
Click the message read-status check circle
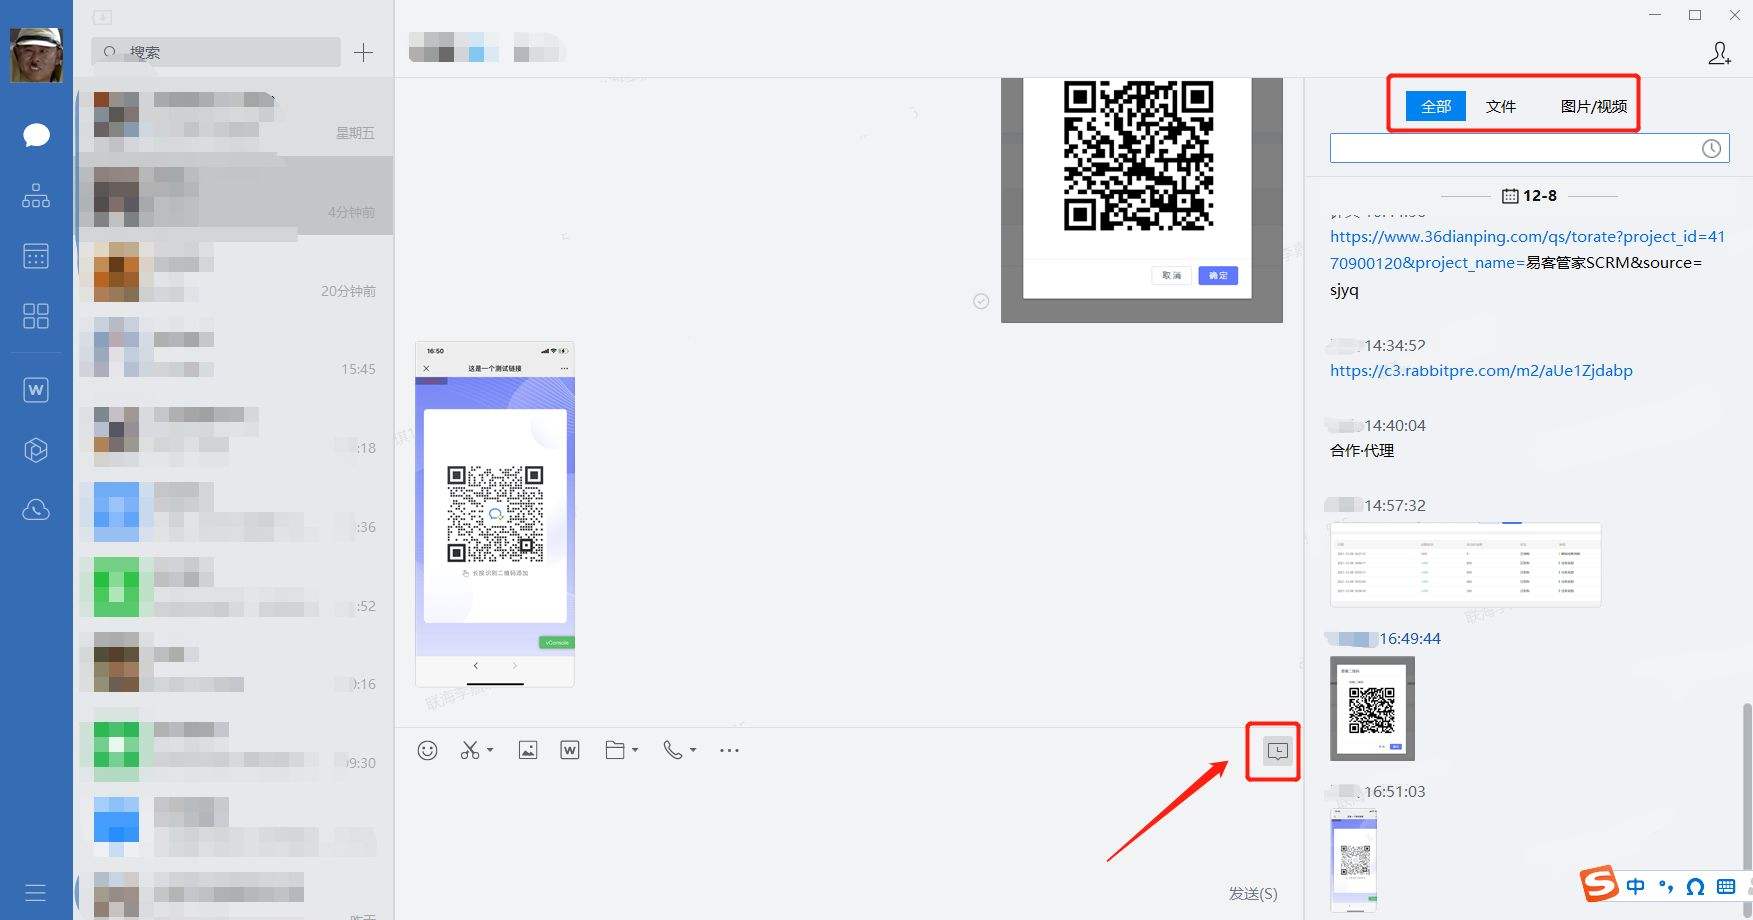981,301
